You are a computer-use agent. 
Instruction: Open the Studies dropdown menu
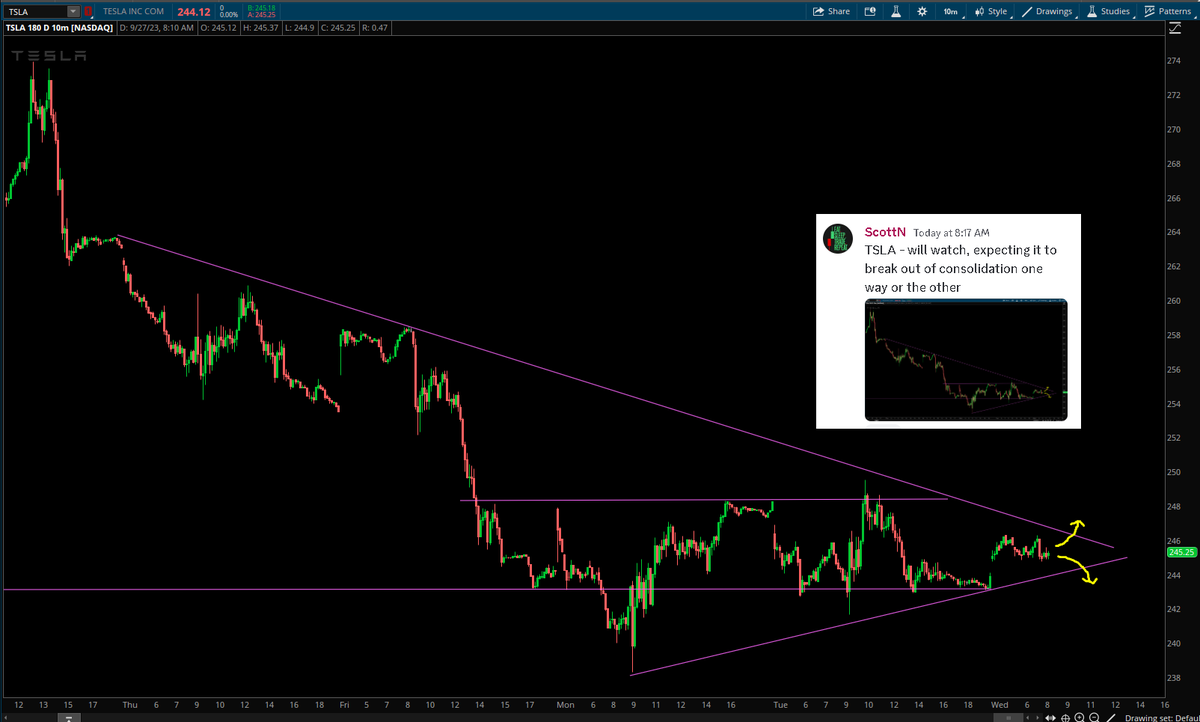[1109, 11]
